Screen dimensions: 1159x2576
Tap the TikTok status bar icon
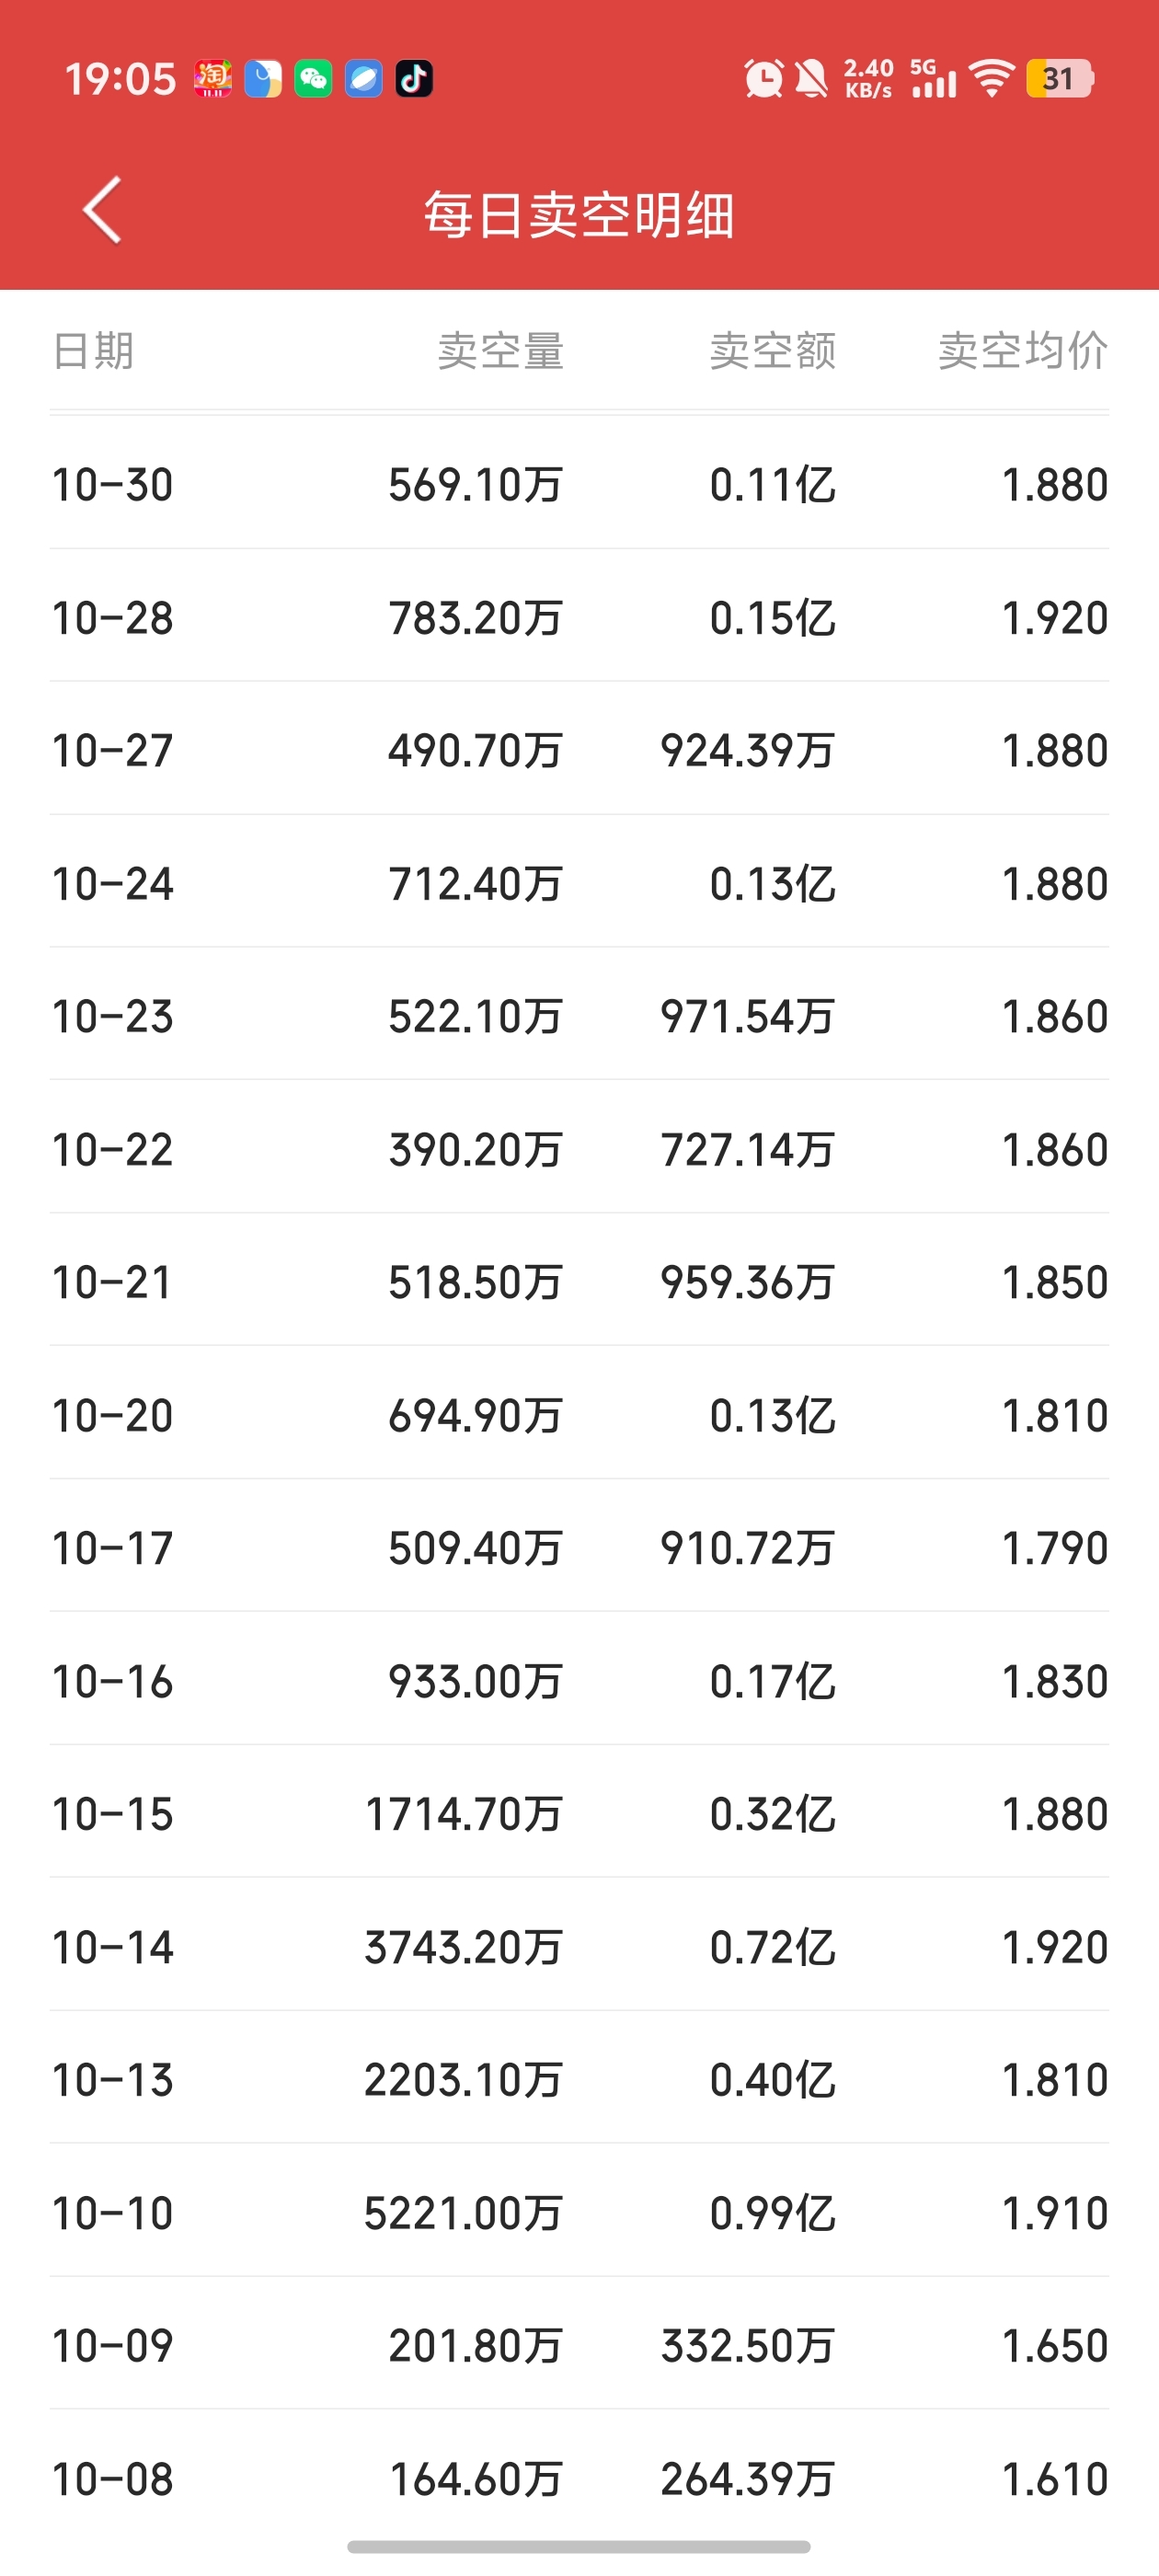(414, 78)
